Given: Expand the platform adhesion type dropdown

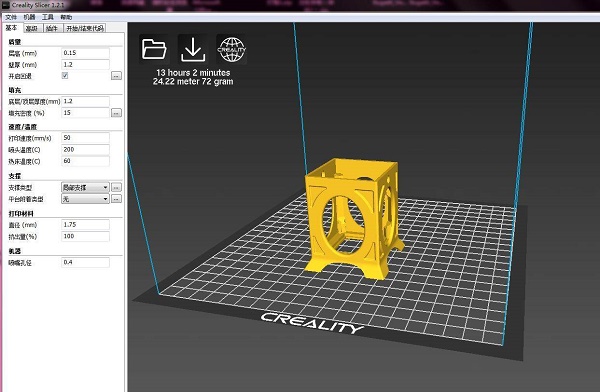Looking at the screenshot, I should coord(85,199).
